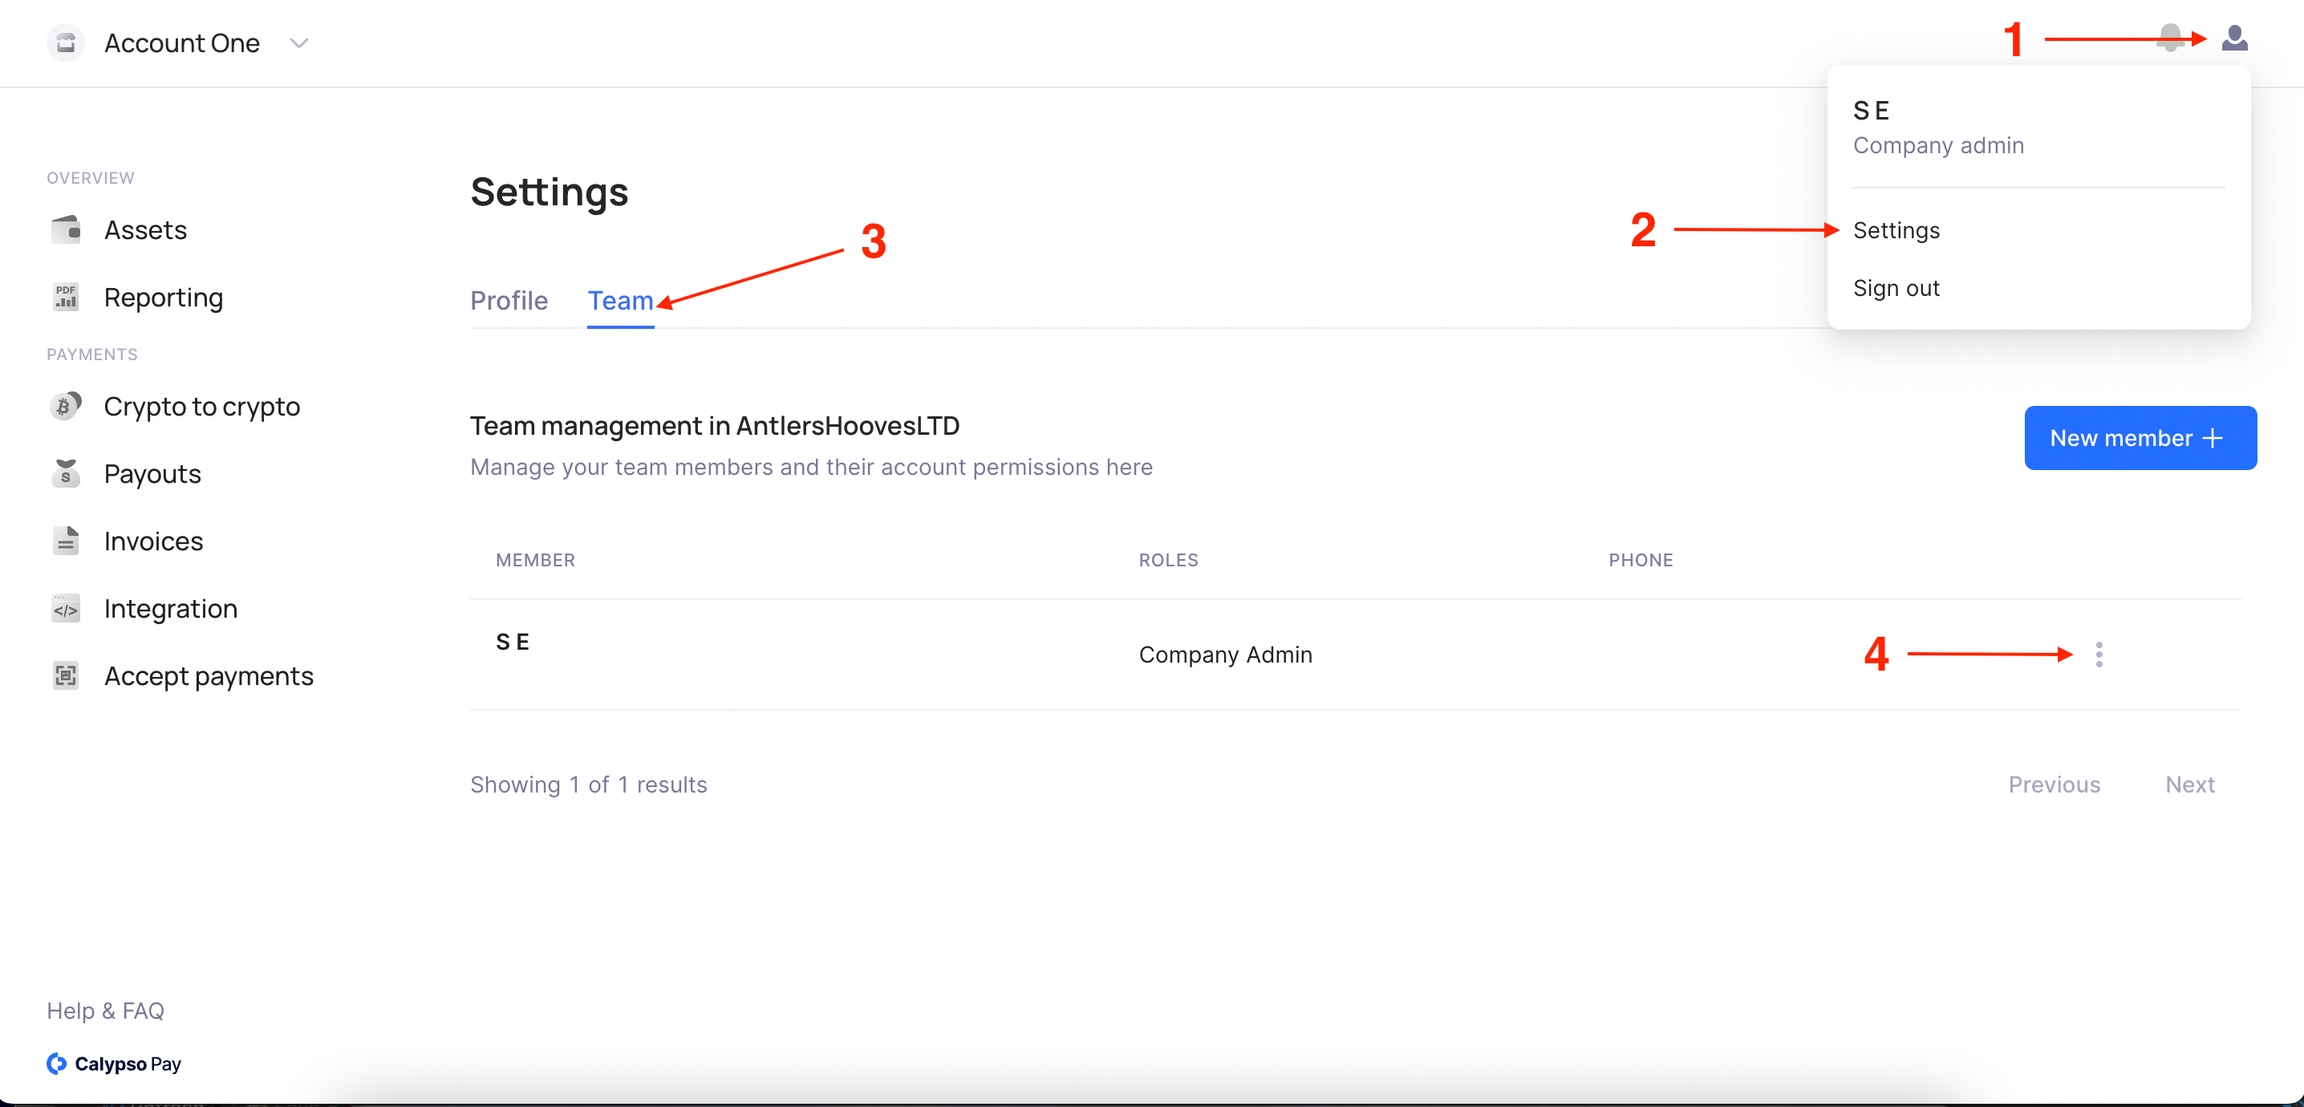Select Sign out from user menu
Viewport: 2304px width, 1107px height.
click(x=1895, y=288)
